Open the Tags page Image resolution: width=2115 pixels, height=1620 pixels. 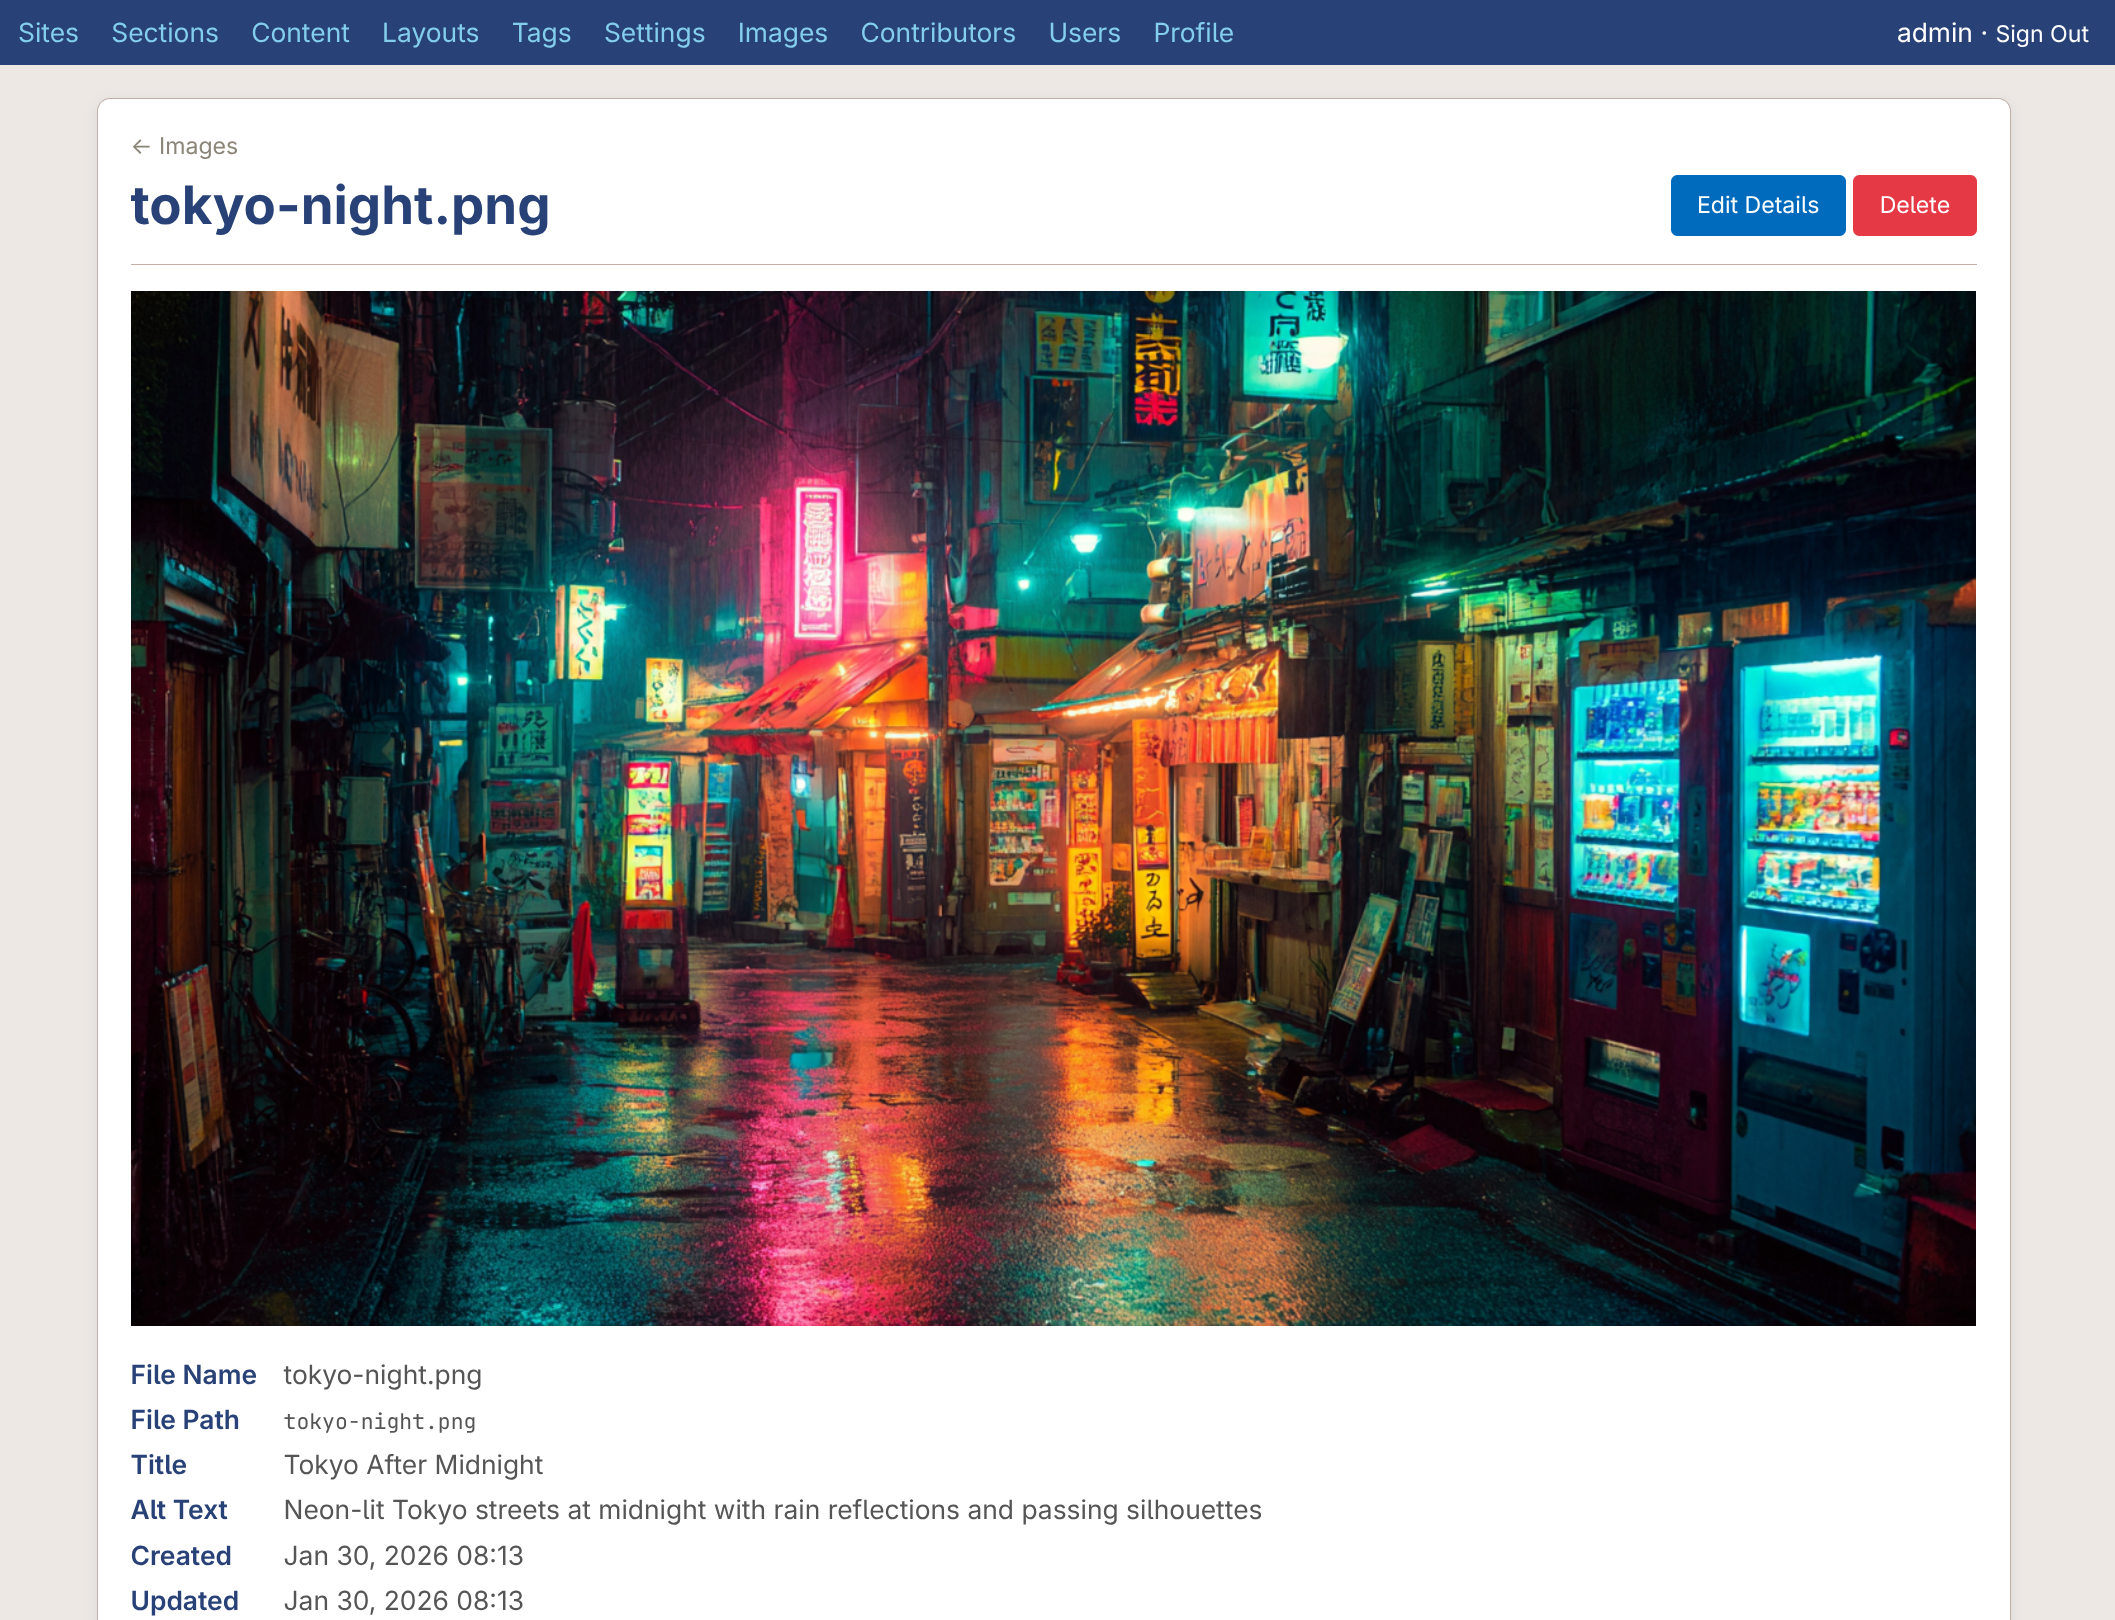point(541,33)
